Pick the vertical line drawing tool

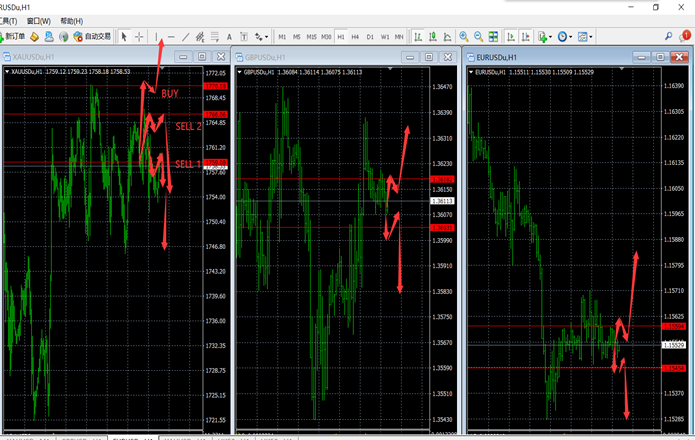[157, 36]
